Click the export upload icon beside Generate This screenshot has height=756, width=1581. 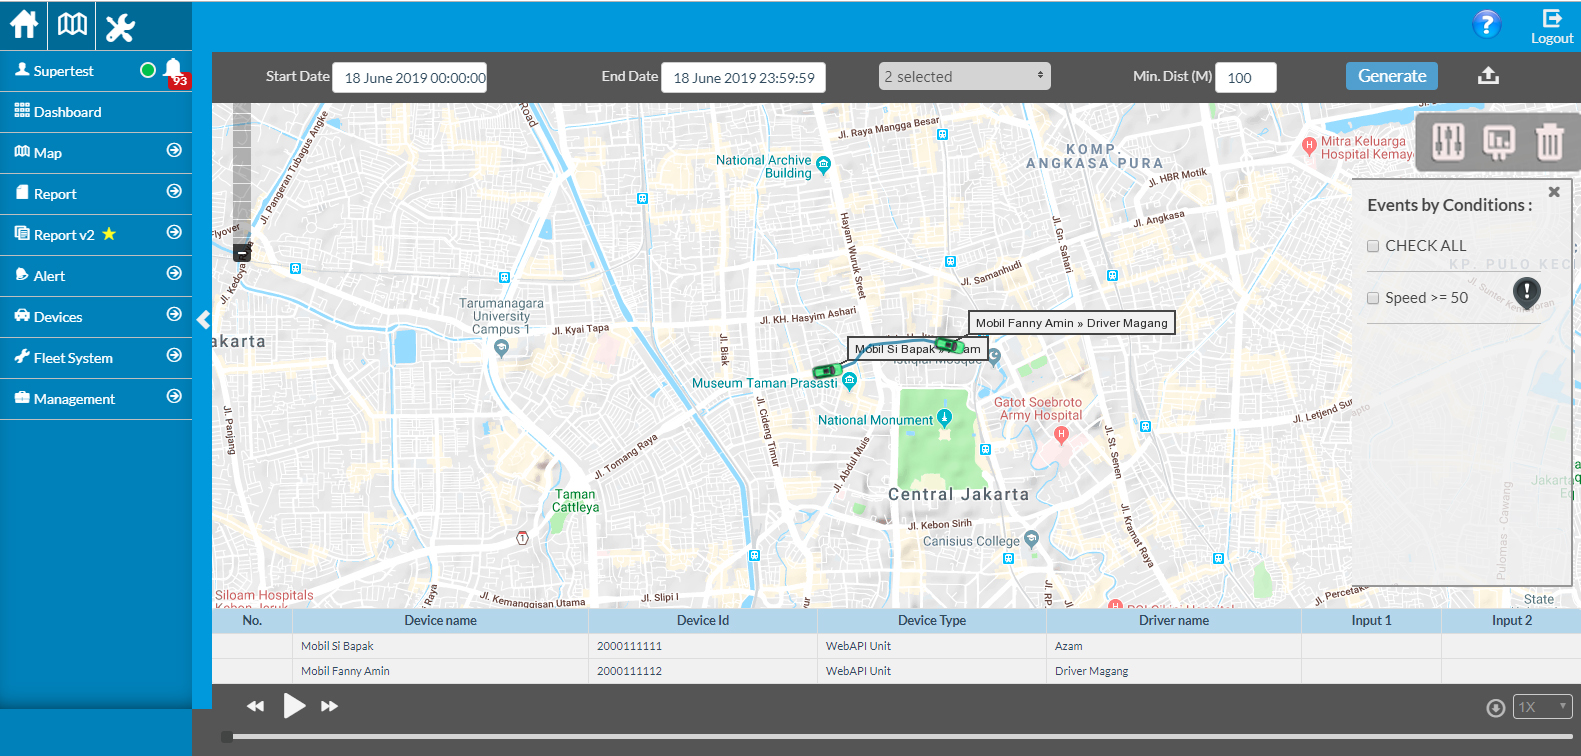[x=1488, y=76]
